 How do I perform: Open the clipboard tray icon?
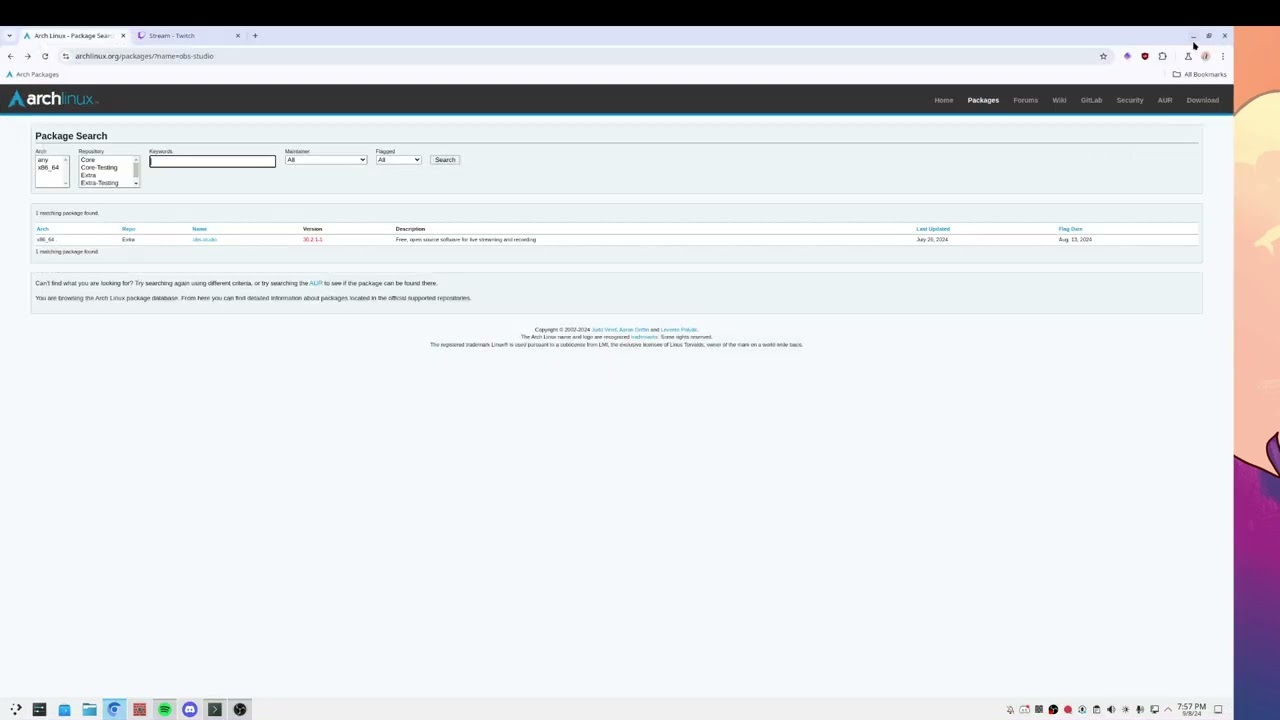click(x=1096, y=710)
